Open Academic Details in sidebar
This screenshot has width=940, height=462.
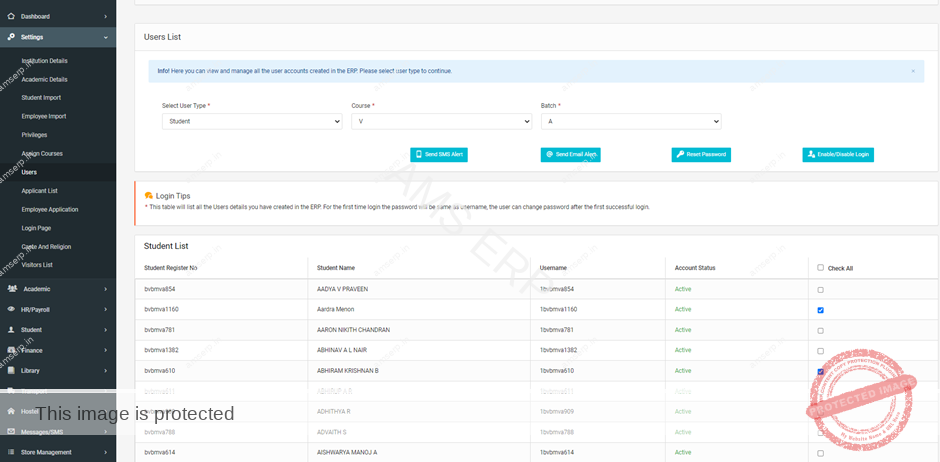tap(44, 79)
